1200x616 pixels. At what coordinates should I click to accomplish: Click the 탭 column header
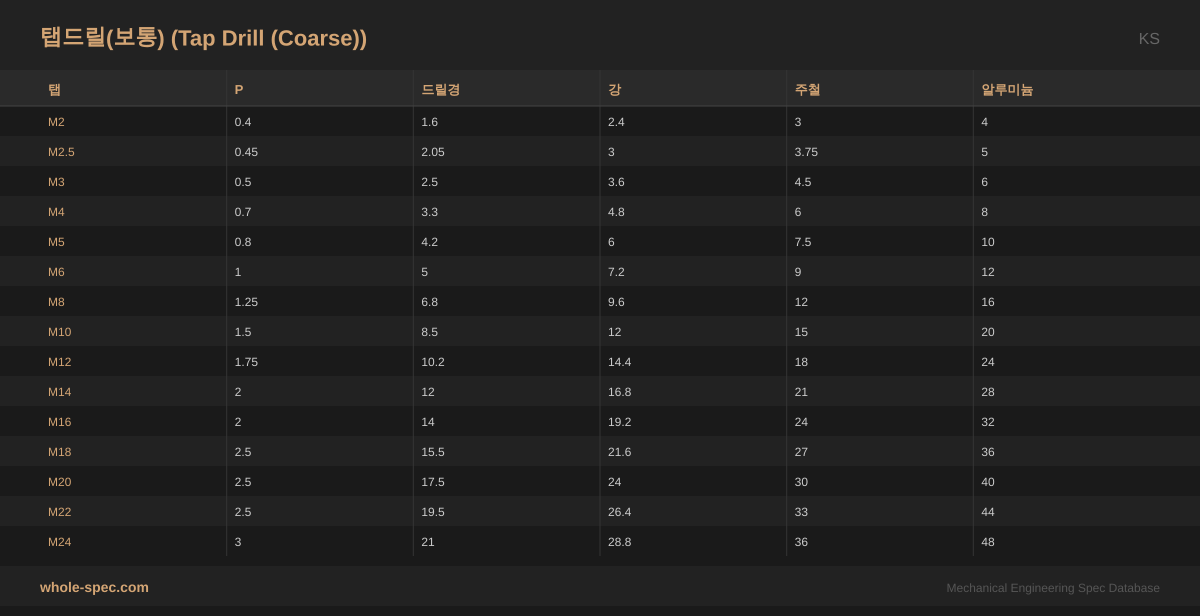click(x=55, y=90)
